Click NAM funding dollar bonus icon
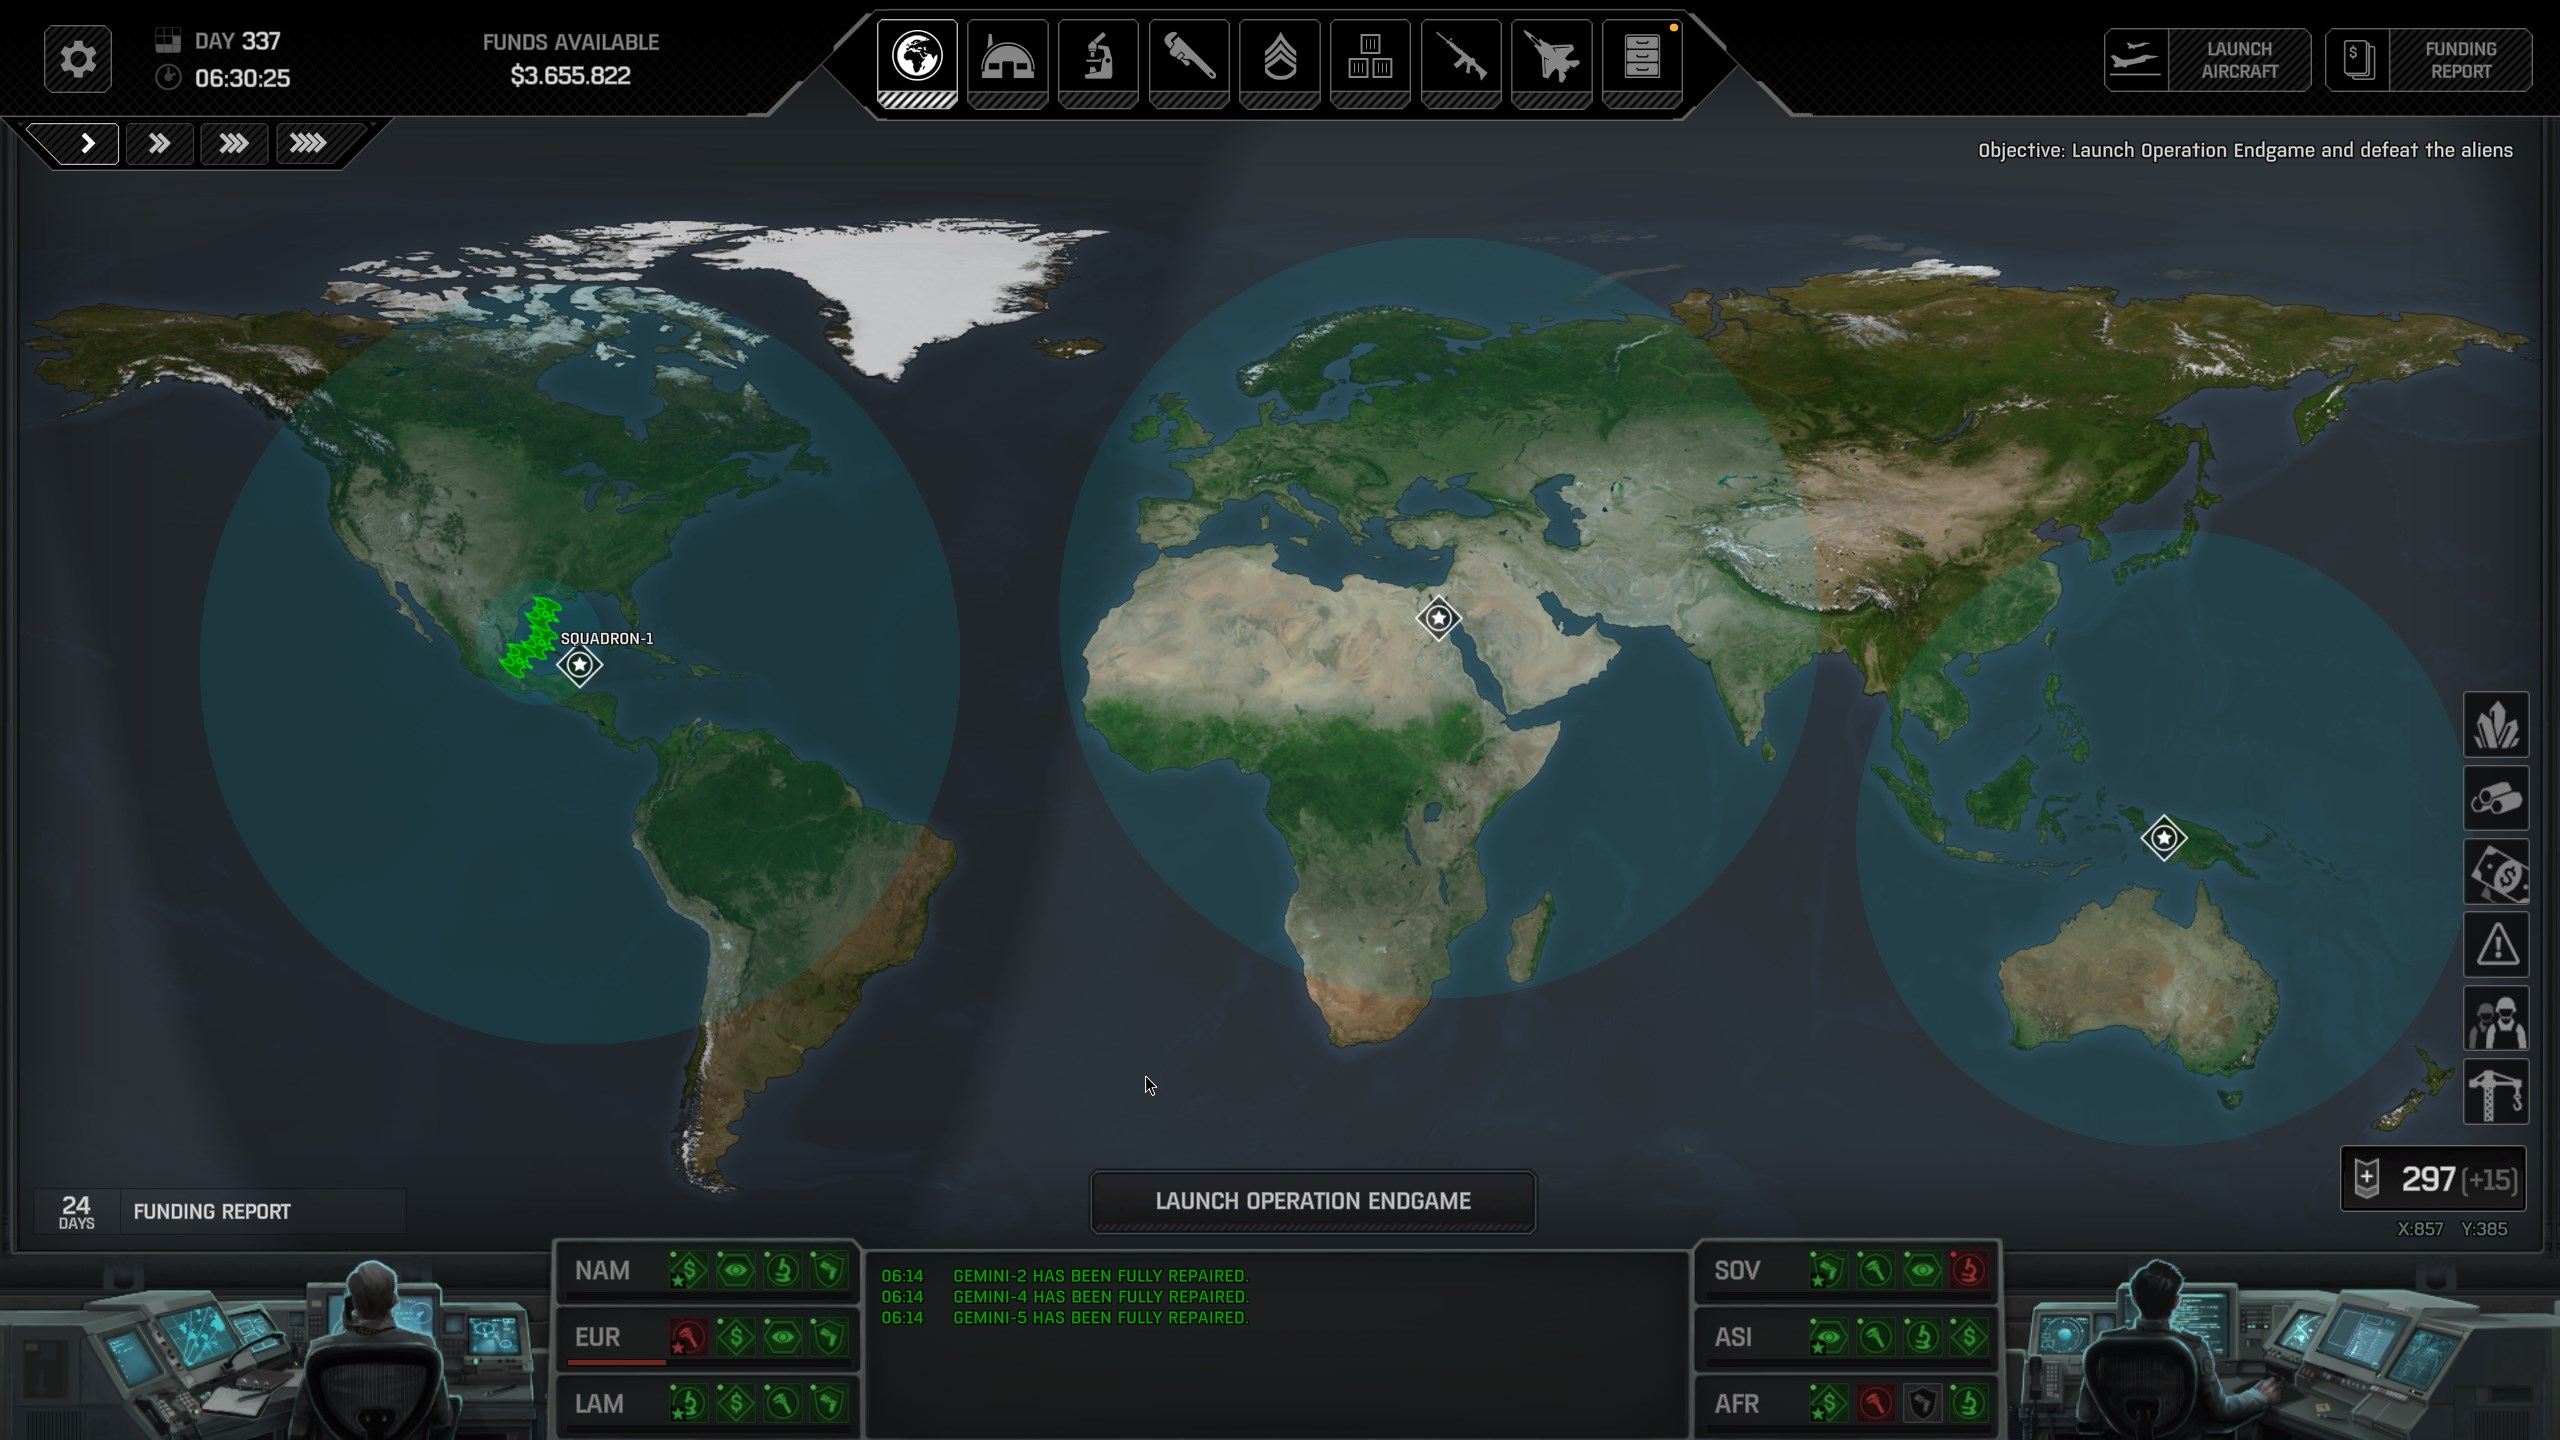The width and height of the screenshot is (2560, 1440). 688,1271
